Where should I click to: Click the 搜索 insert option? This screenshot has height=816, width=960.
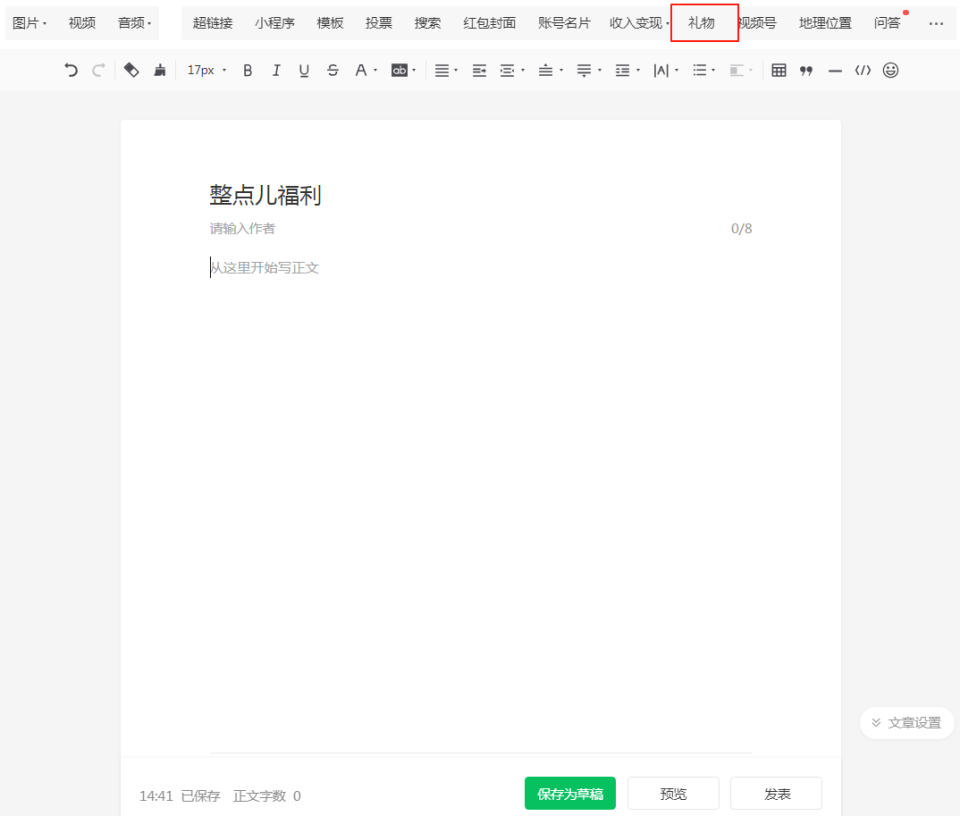click(x=427, y=23)
